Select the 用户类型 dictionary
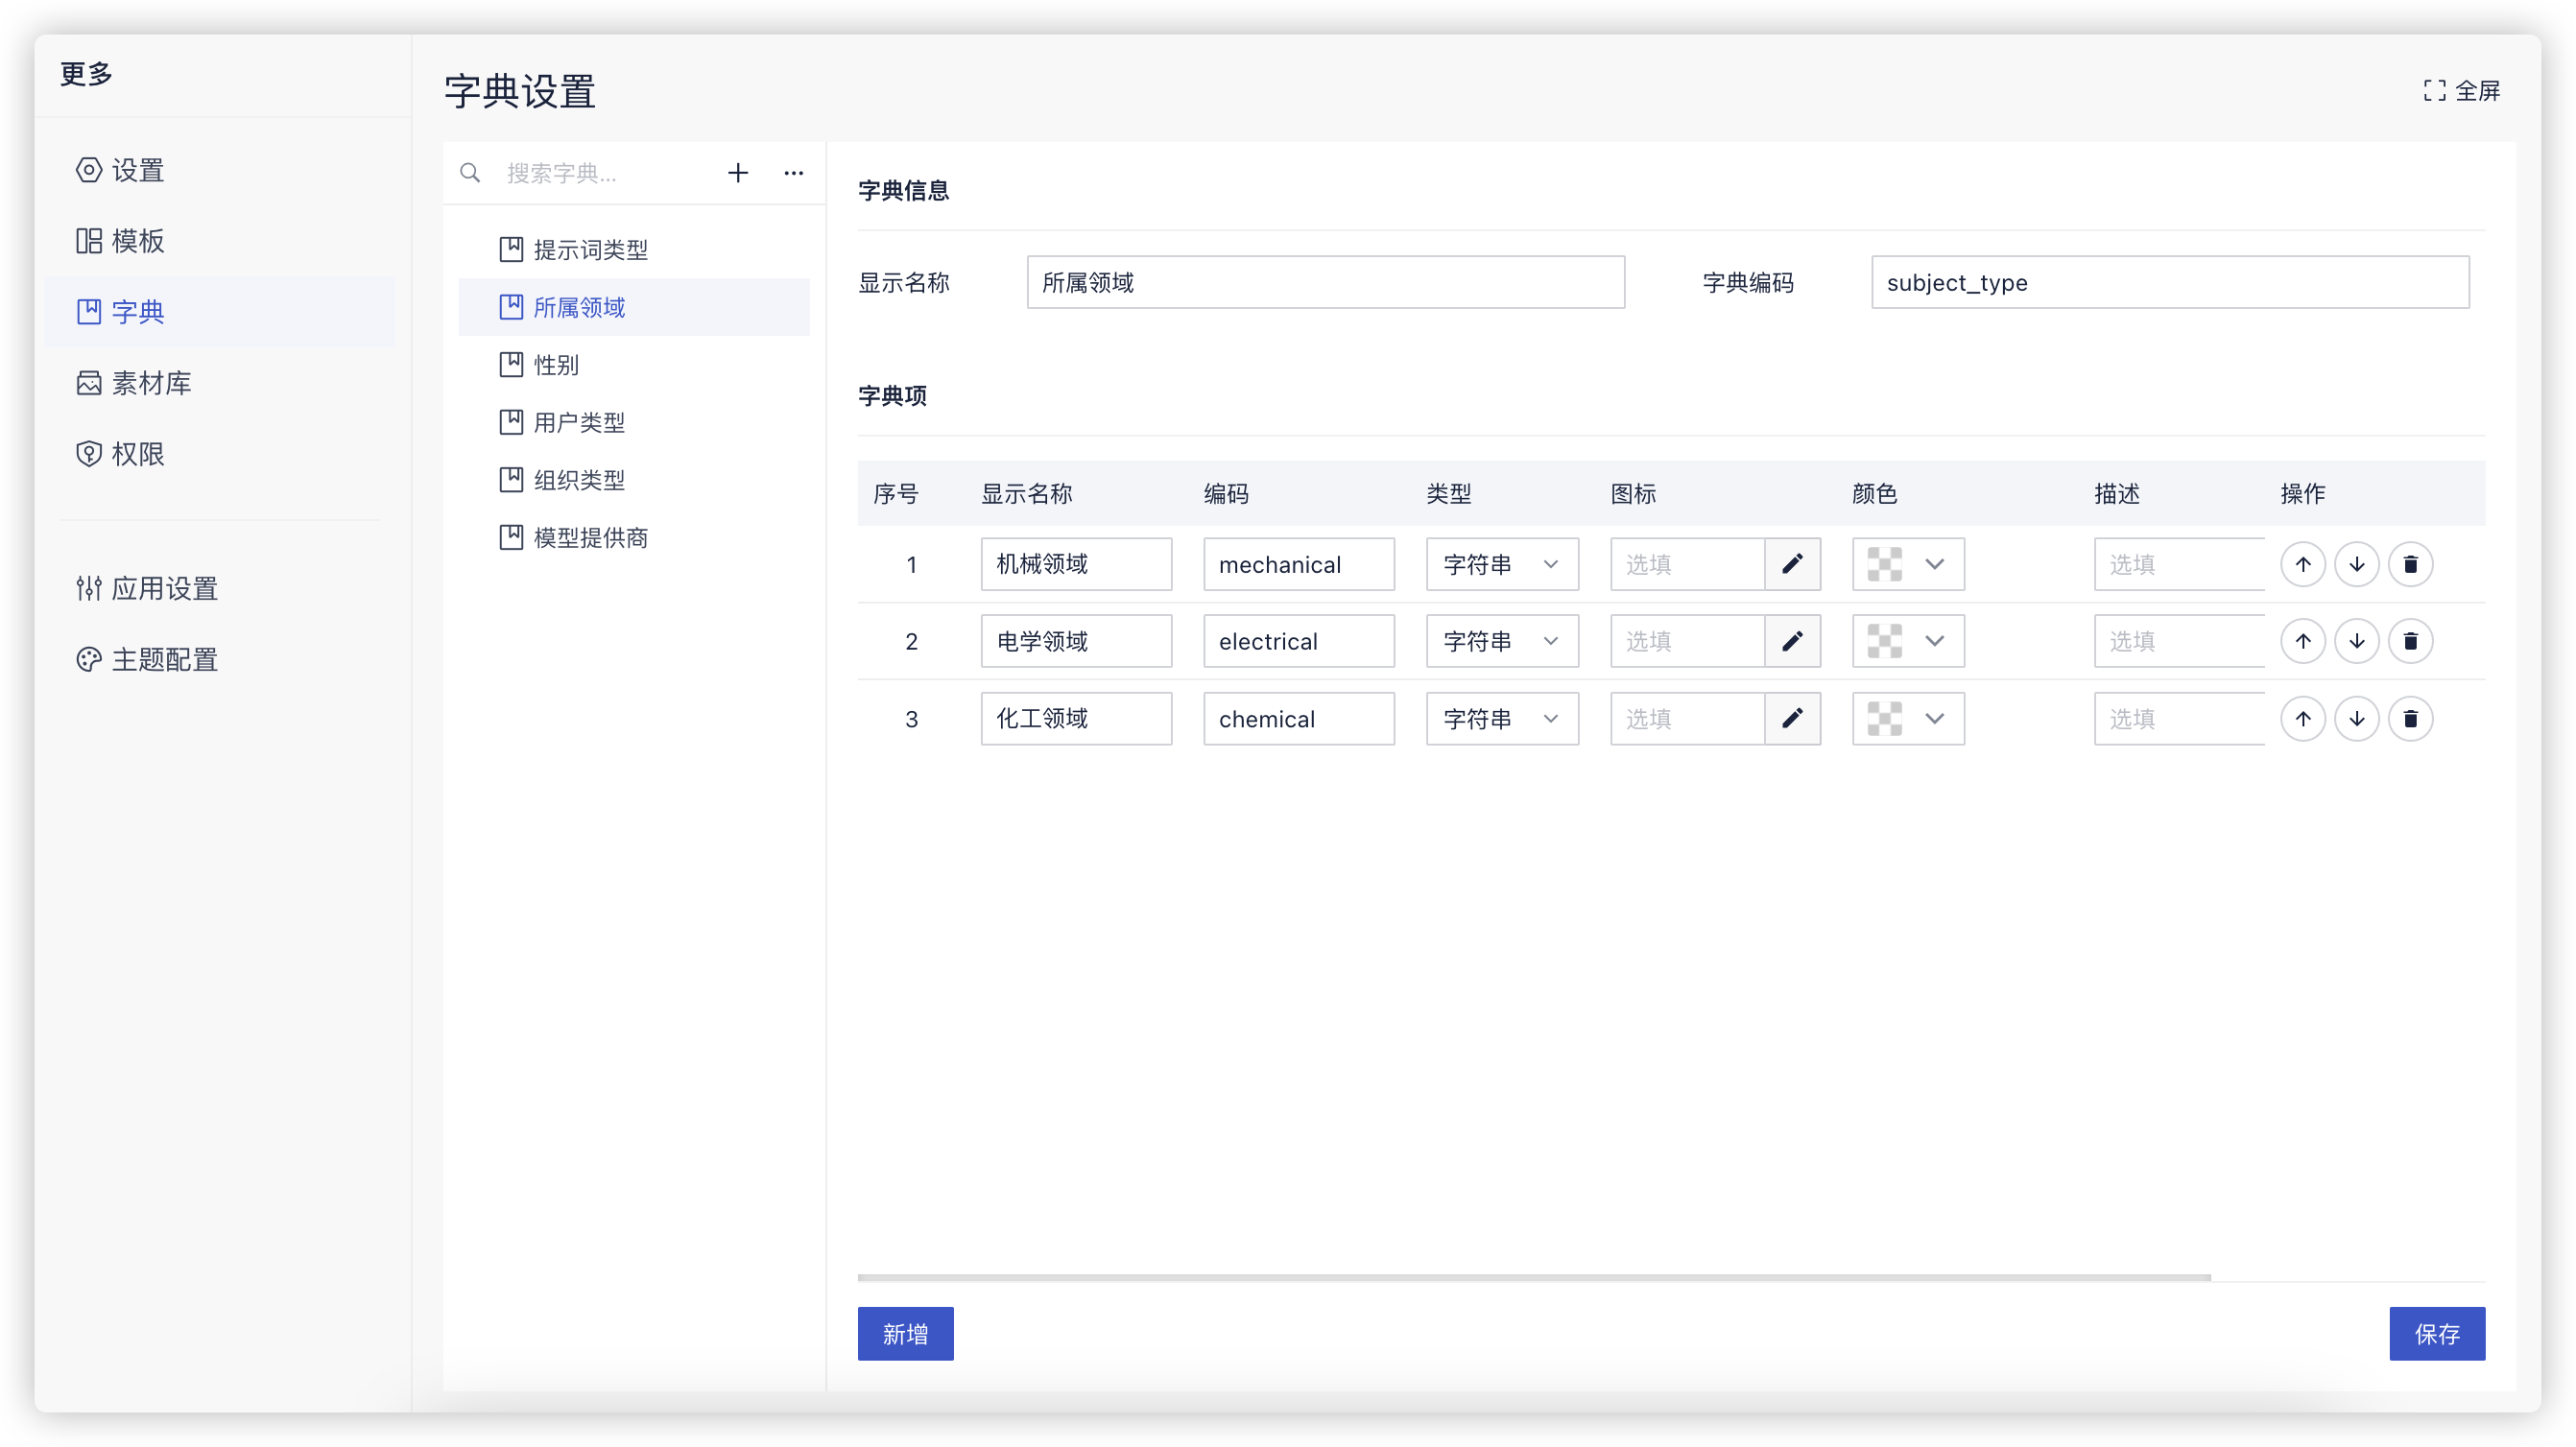 pyautogui.click(x=578, y=423)
